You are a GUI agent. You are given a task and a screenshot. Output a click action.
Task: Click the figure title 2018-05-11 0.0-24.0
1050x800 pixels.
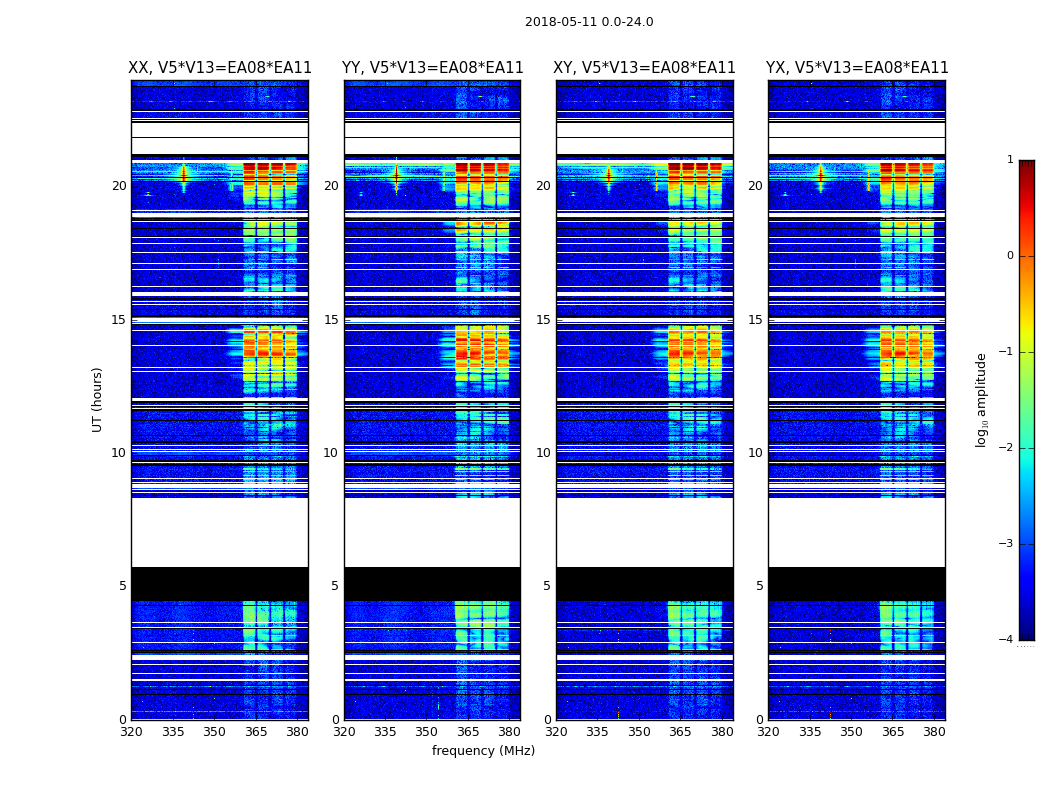point(589,22)
